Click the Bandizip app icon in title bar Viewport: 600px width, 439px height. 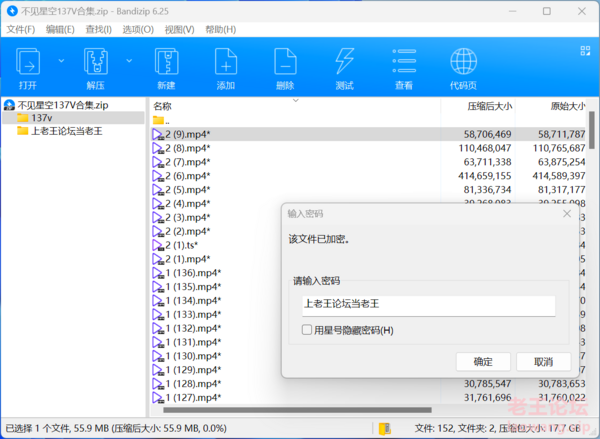click(x=12, y=11)
